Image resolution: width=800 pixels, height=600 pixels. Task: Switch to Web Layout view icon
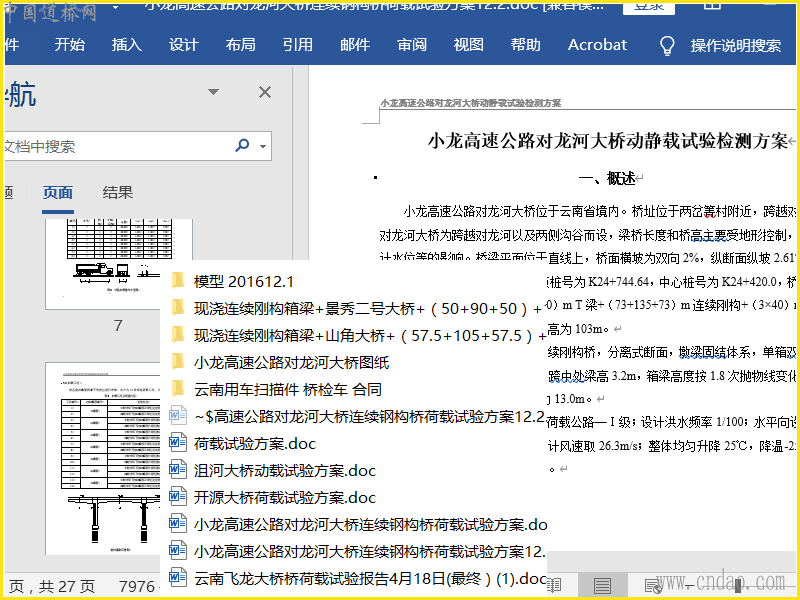652,585
